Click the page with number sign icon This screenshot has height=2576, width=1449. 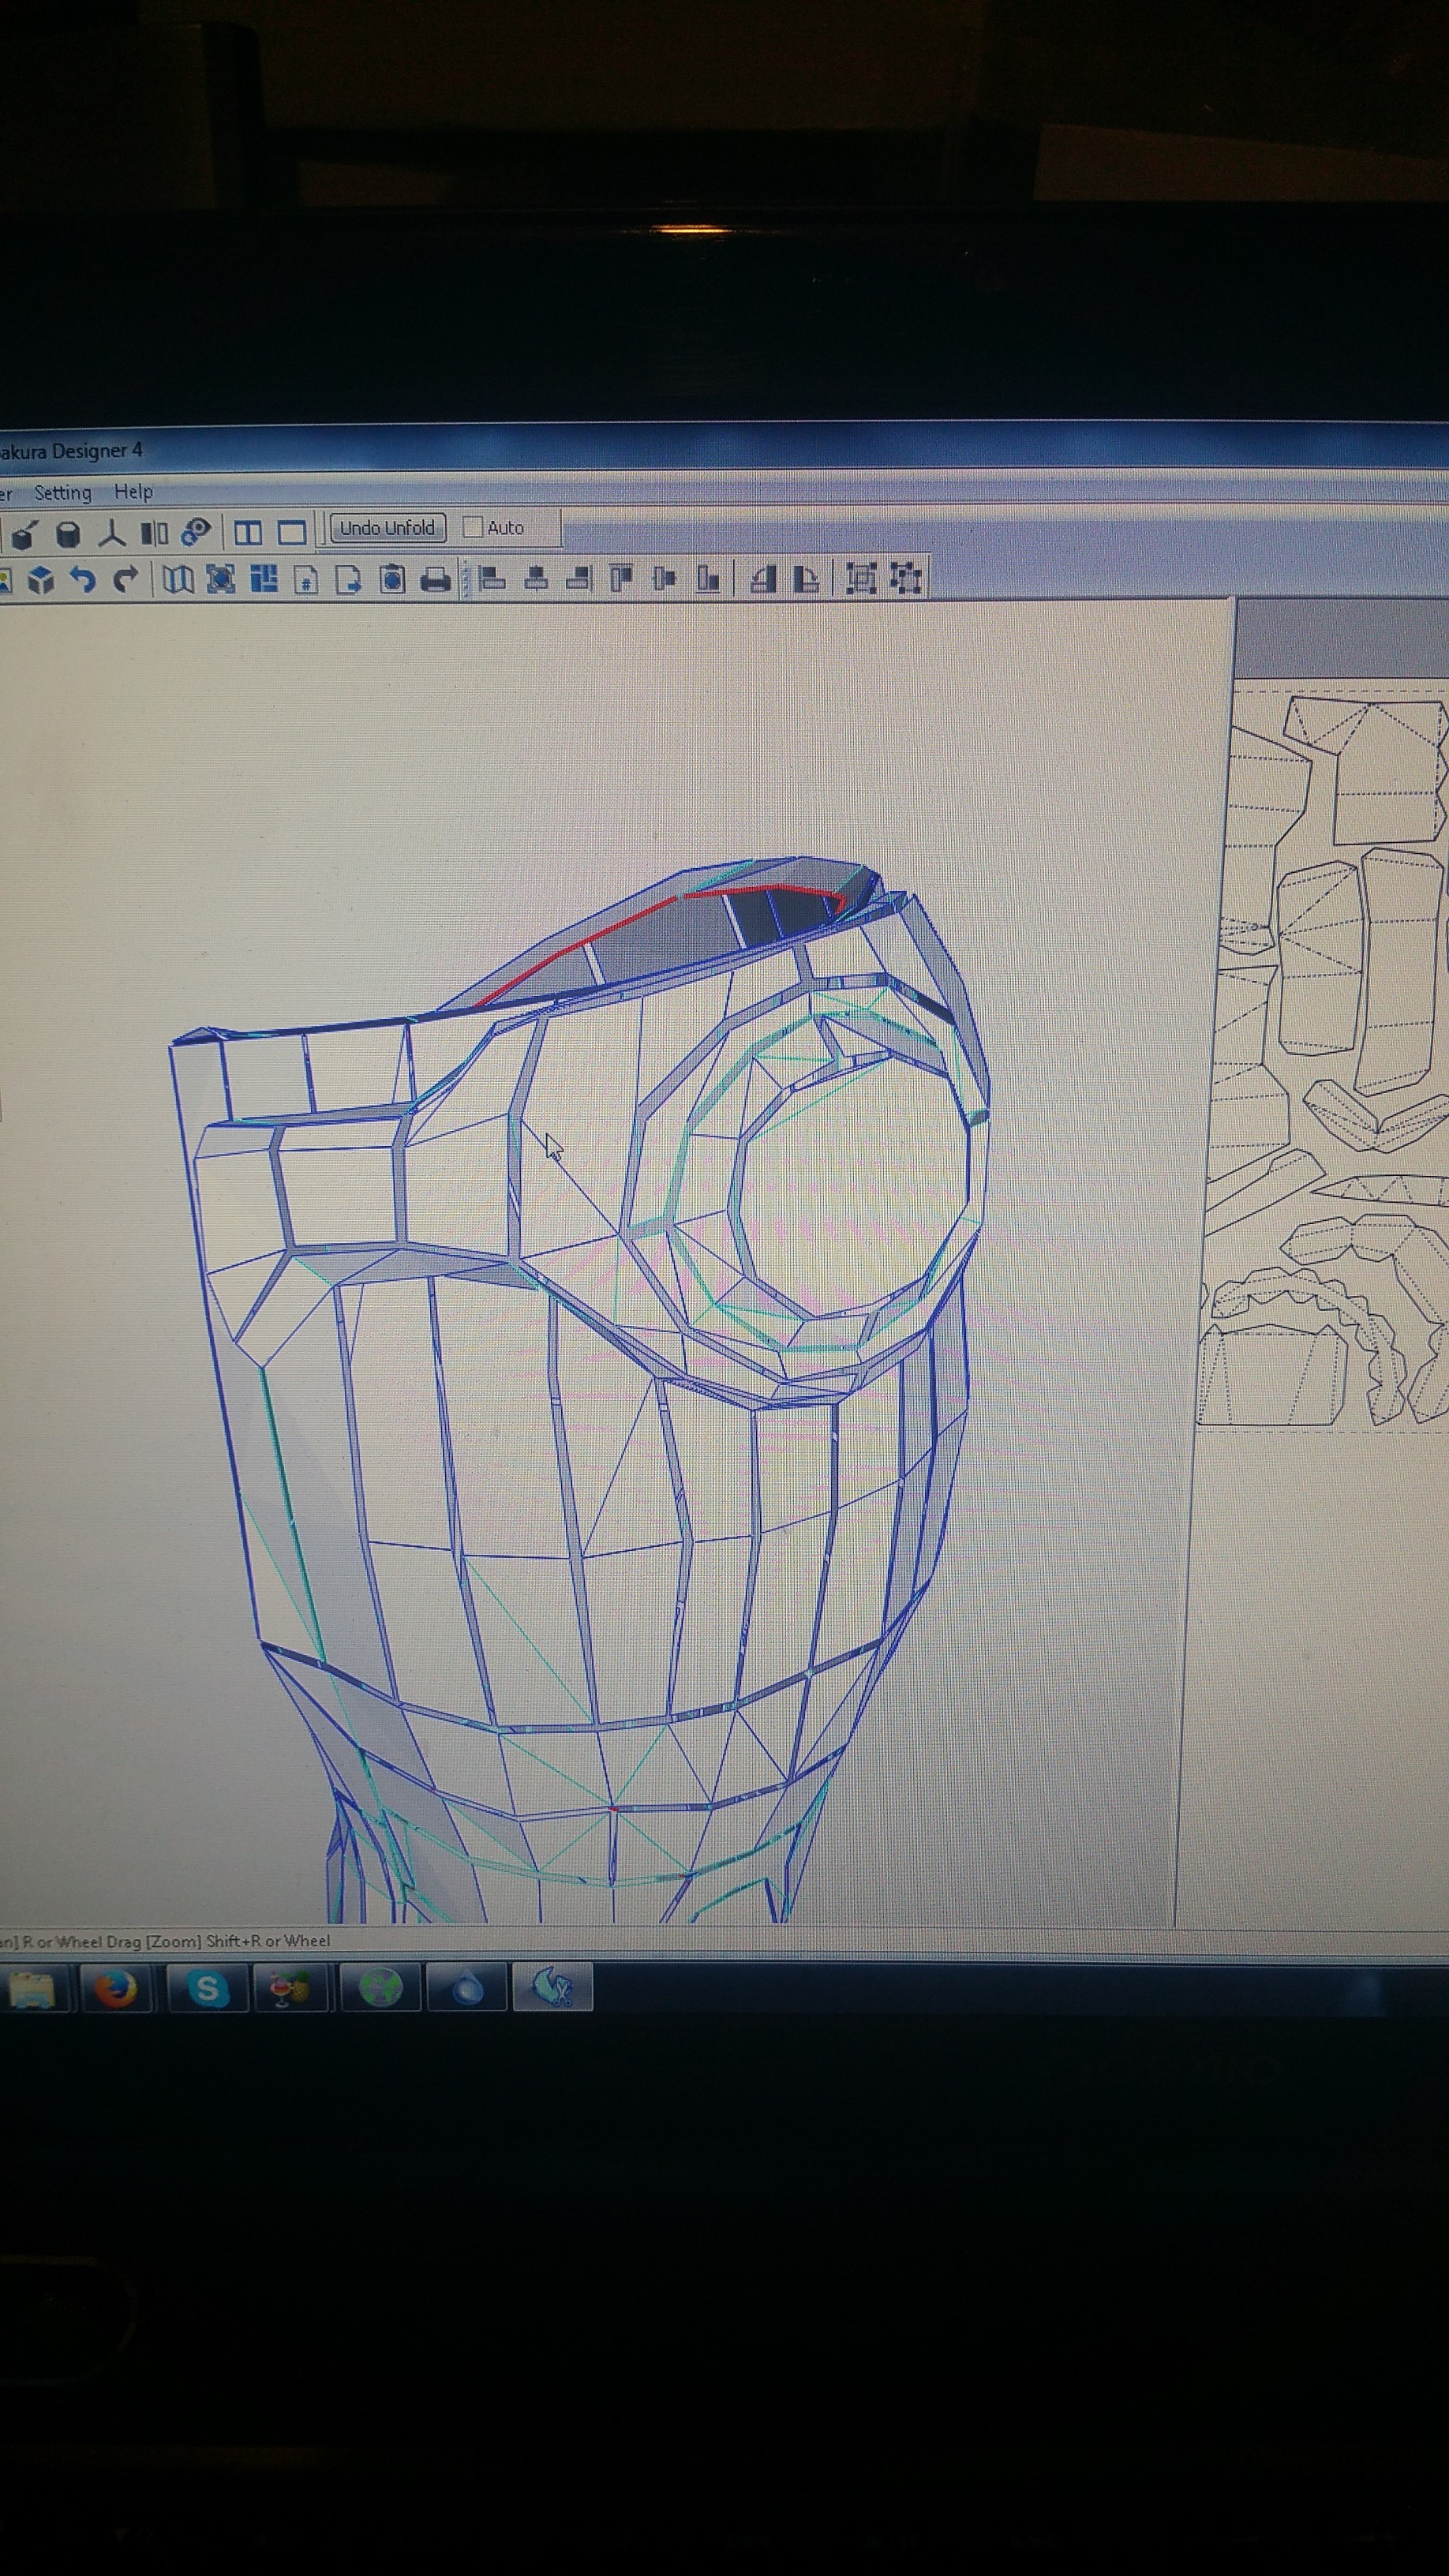[x=307, y=580]
